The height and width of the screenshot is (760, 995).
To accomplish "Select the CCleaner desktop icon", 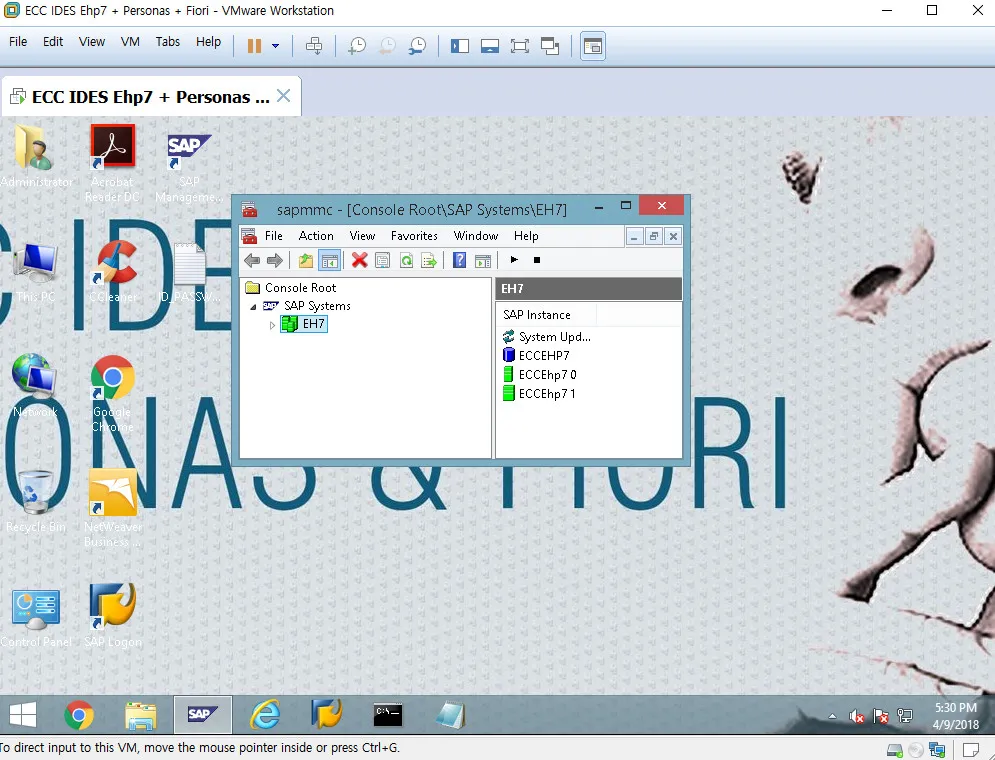I will (114, 271).
